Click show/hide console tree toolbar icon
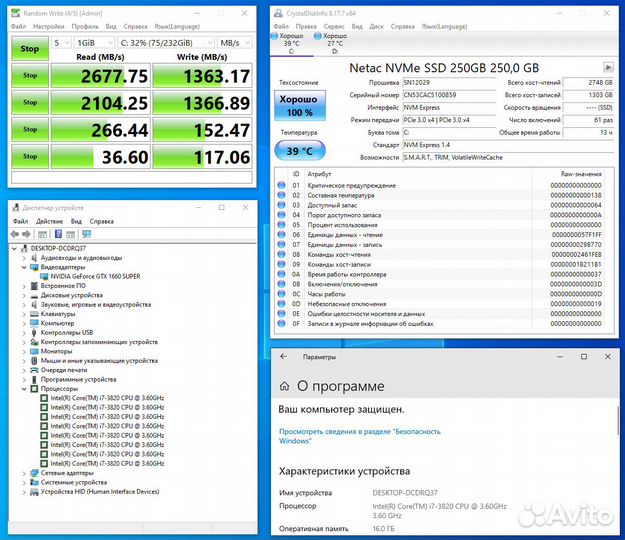The width and height of the screenshot is (625, 540). pyautogui.click(x=43, y=234)
